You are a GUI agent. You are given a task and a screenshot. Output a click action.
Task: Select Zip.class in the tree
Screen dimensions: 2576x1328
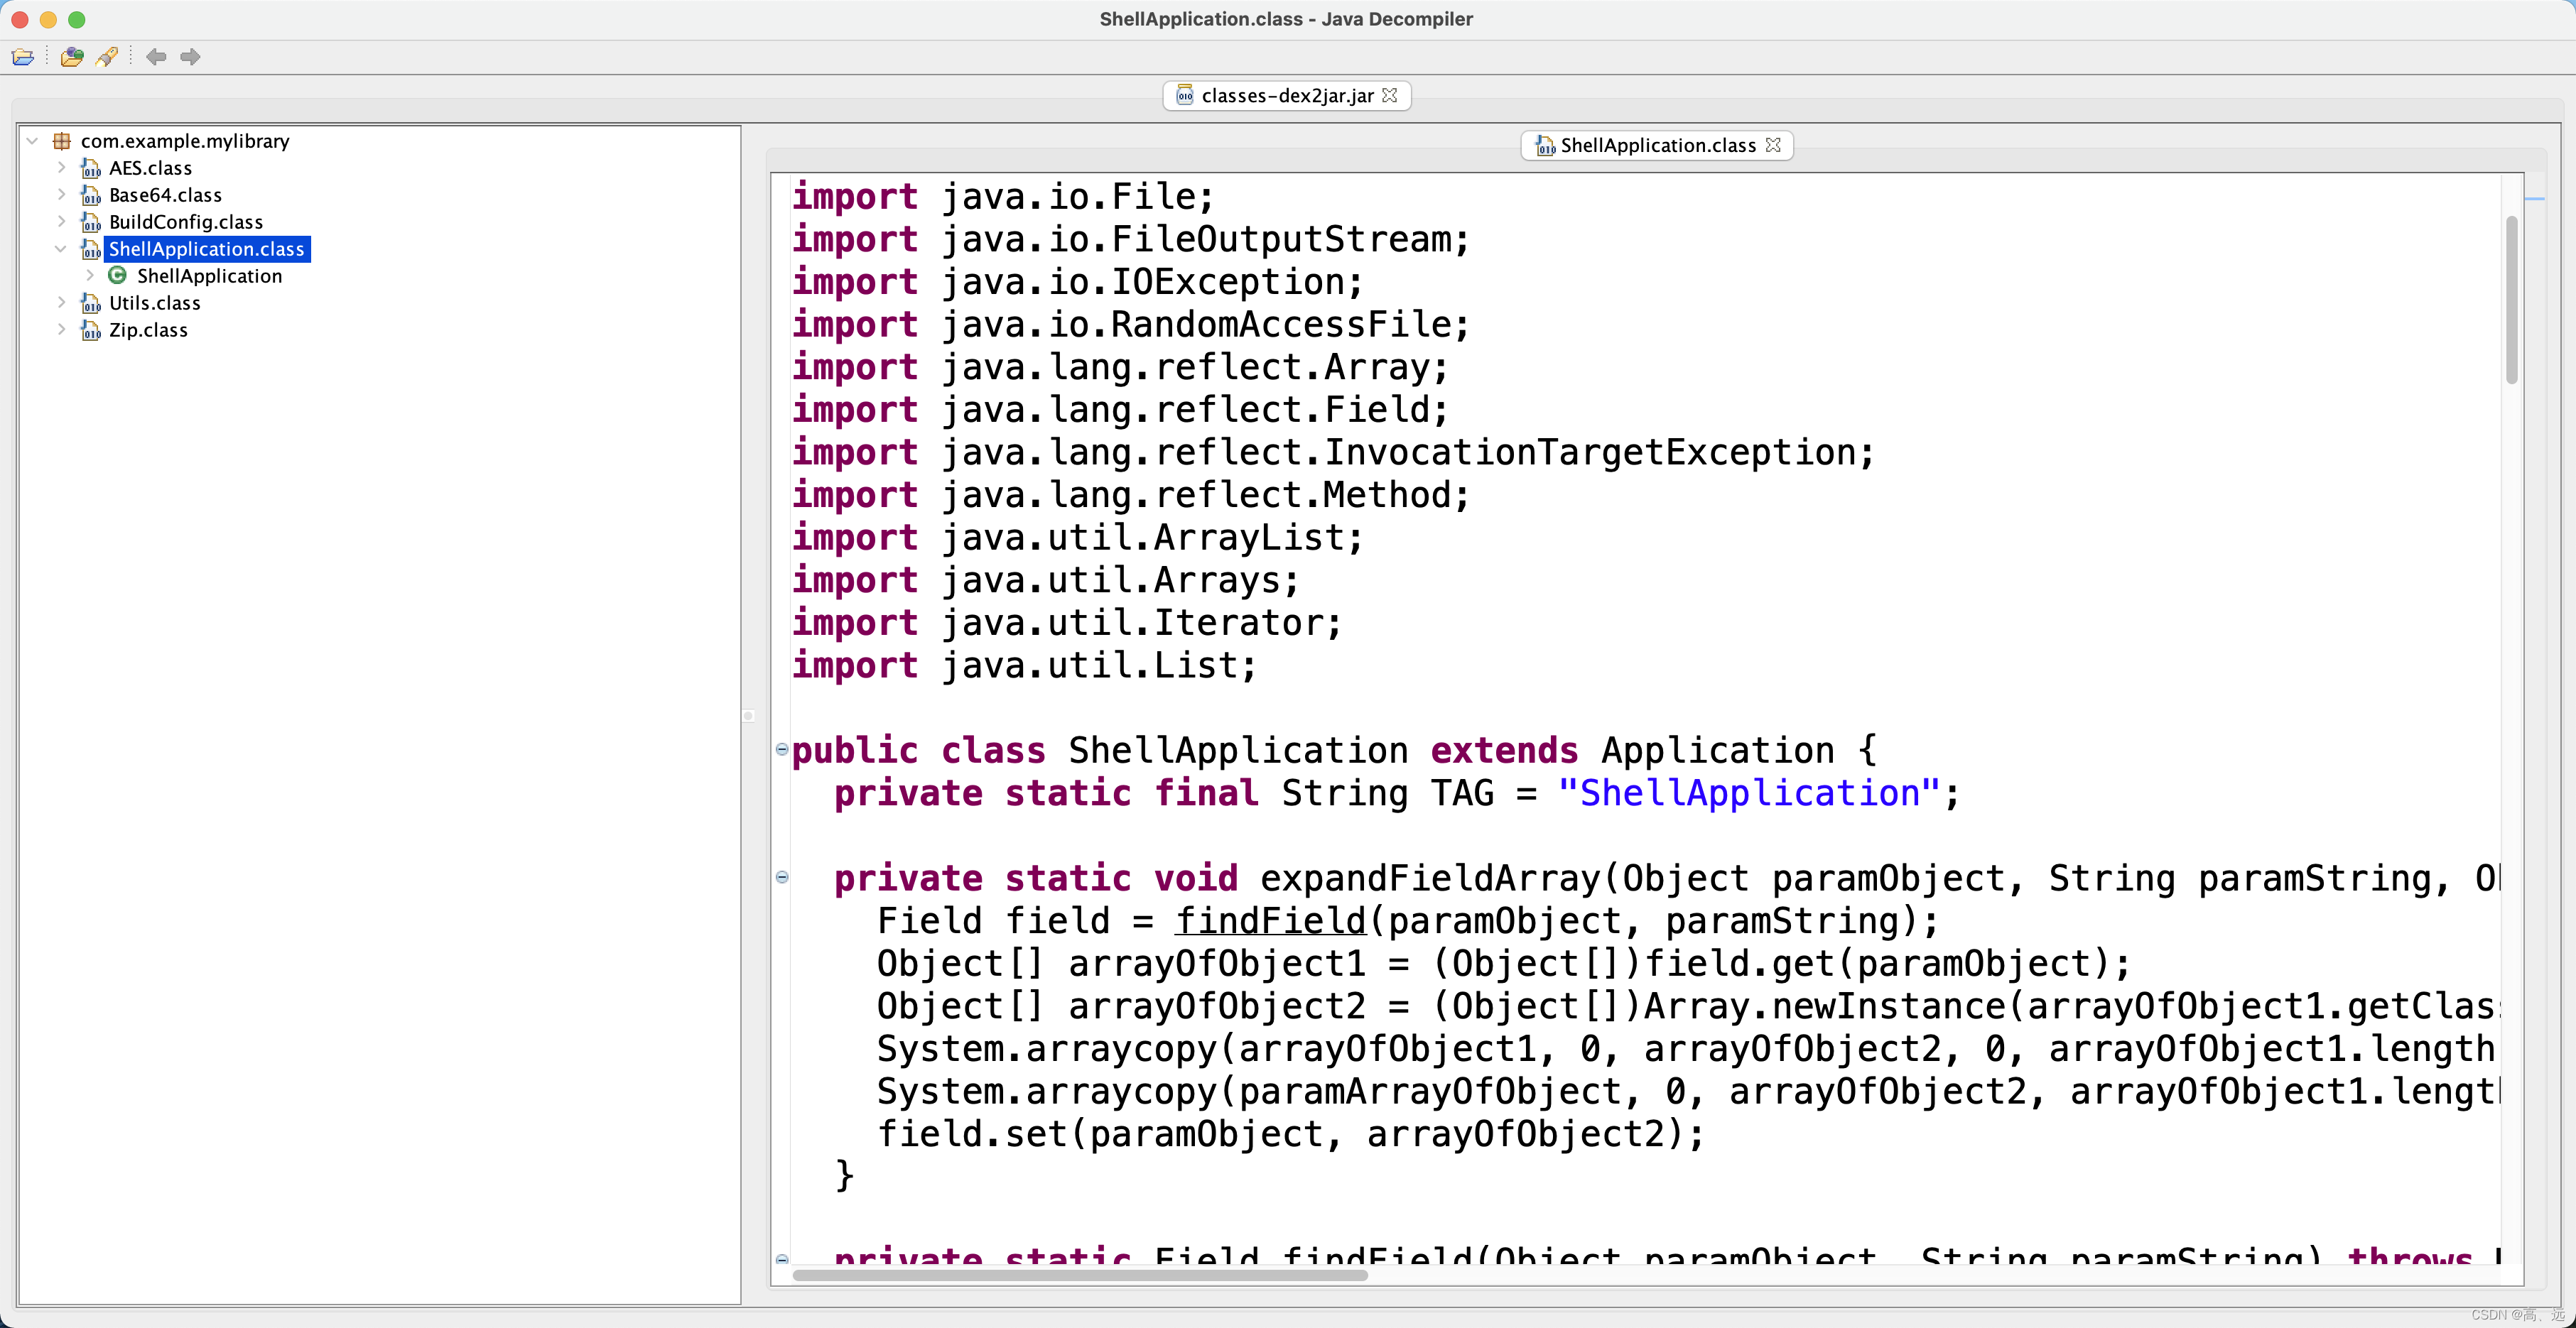click(148, 330)
